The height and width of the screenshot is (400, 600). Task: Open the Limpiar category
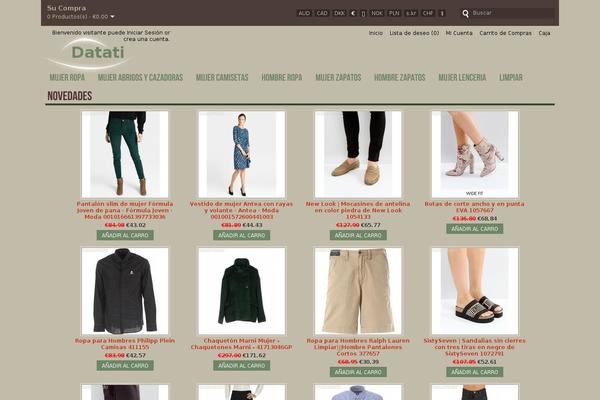511,77
